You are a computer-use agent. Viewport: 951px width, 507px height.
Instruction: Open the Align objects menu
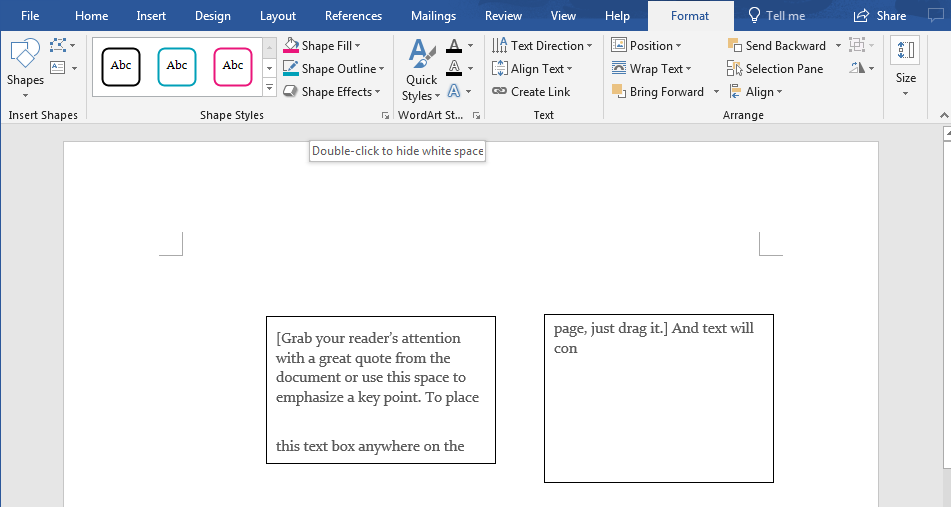756,92
